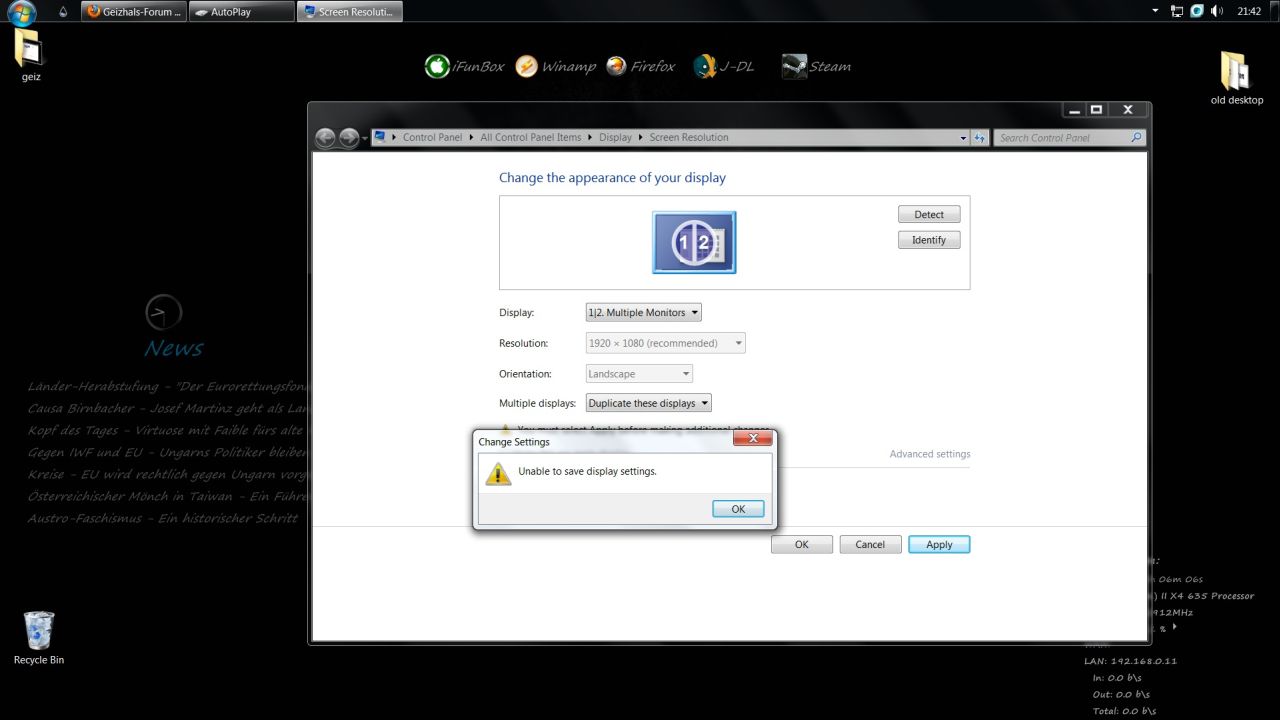Screen dimensions: 1280x720
Task: Switch to the Geizhals-Forum taskbar window
Action: [x=133, y=12]
